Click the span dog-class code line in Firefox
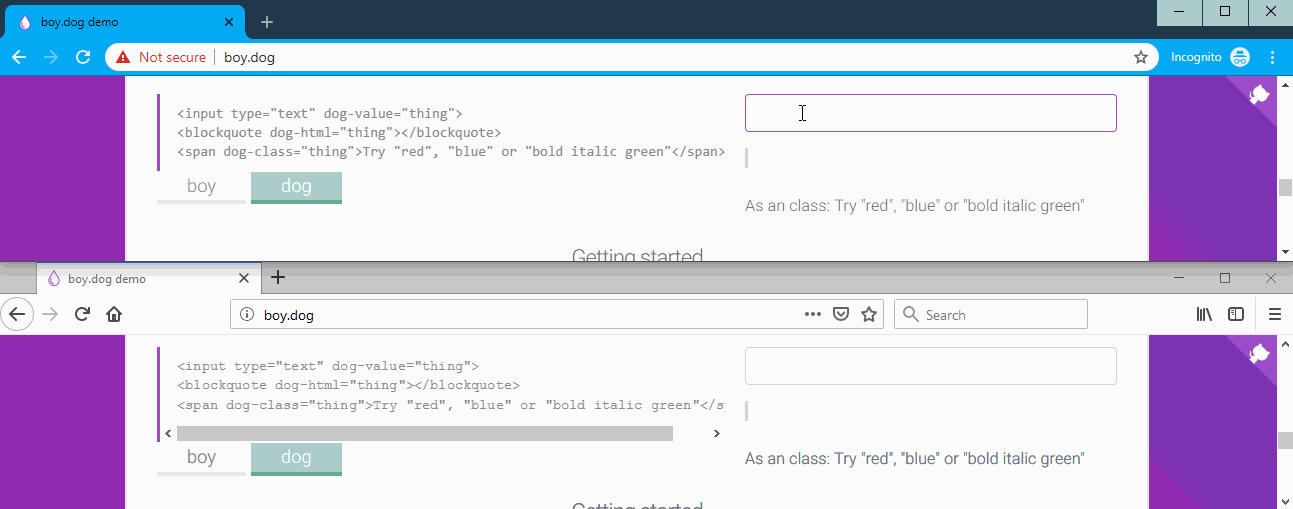Image resolution: width=1293 pixels, height=509 pixels. click(x=450, y=405)
